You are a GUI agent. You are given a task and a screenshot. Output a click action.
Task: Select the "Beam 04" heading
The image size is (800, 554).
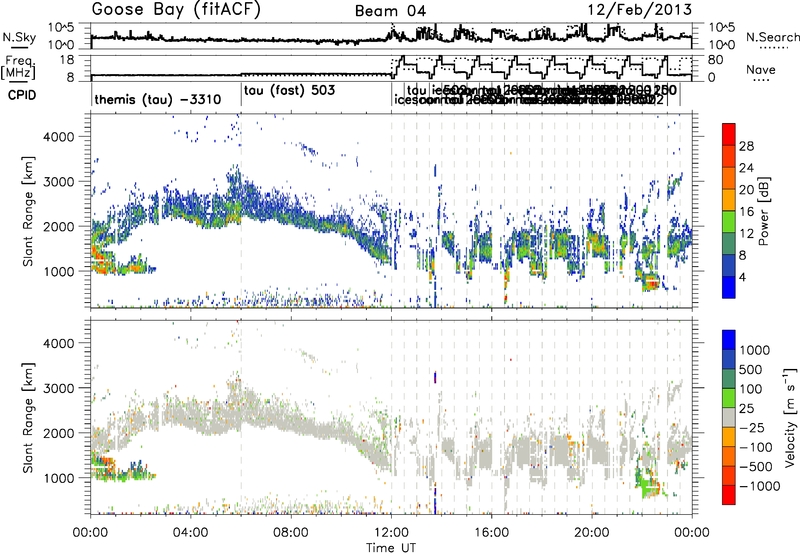[x=390, y=11]
